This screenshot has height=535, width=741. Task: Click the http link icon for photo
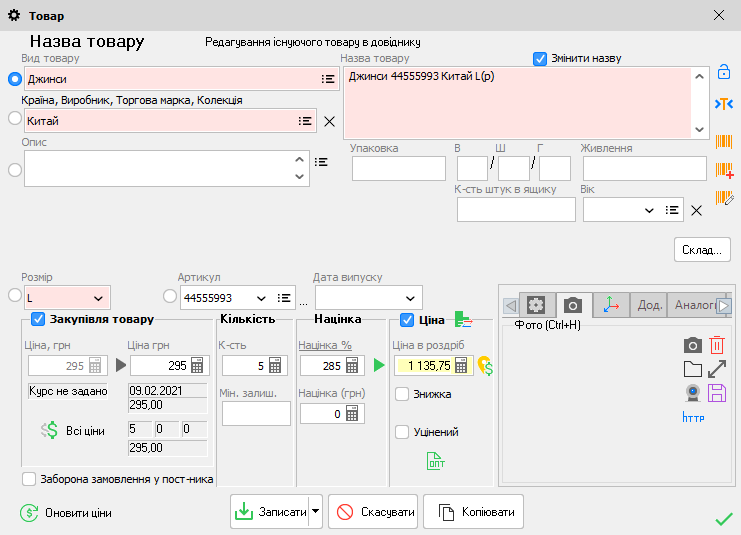point(692,416)
